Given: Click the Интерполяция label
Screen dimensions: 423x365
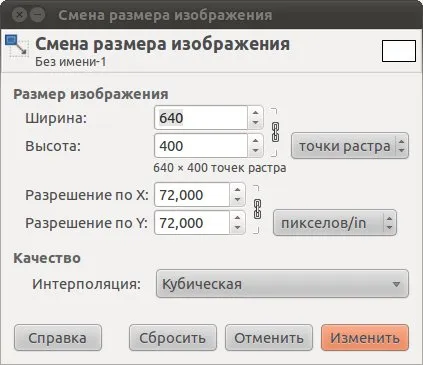Looking at the screenshot, I should [87, 284].
